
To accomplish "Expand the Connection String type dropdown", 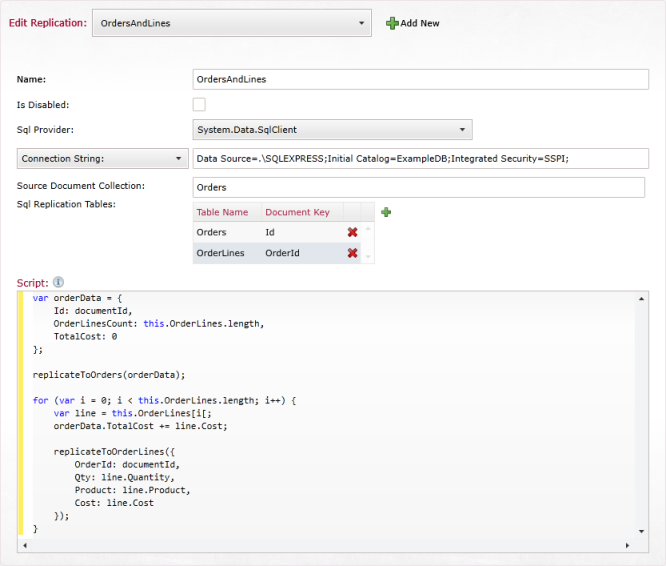I will [102, 158].
